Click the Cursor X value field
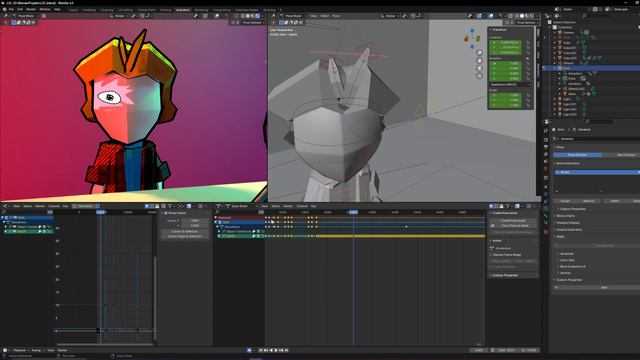 (195, 220)
